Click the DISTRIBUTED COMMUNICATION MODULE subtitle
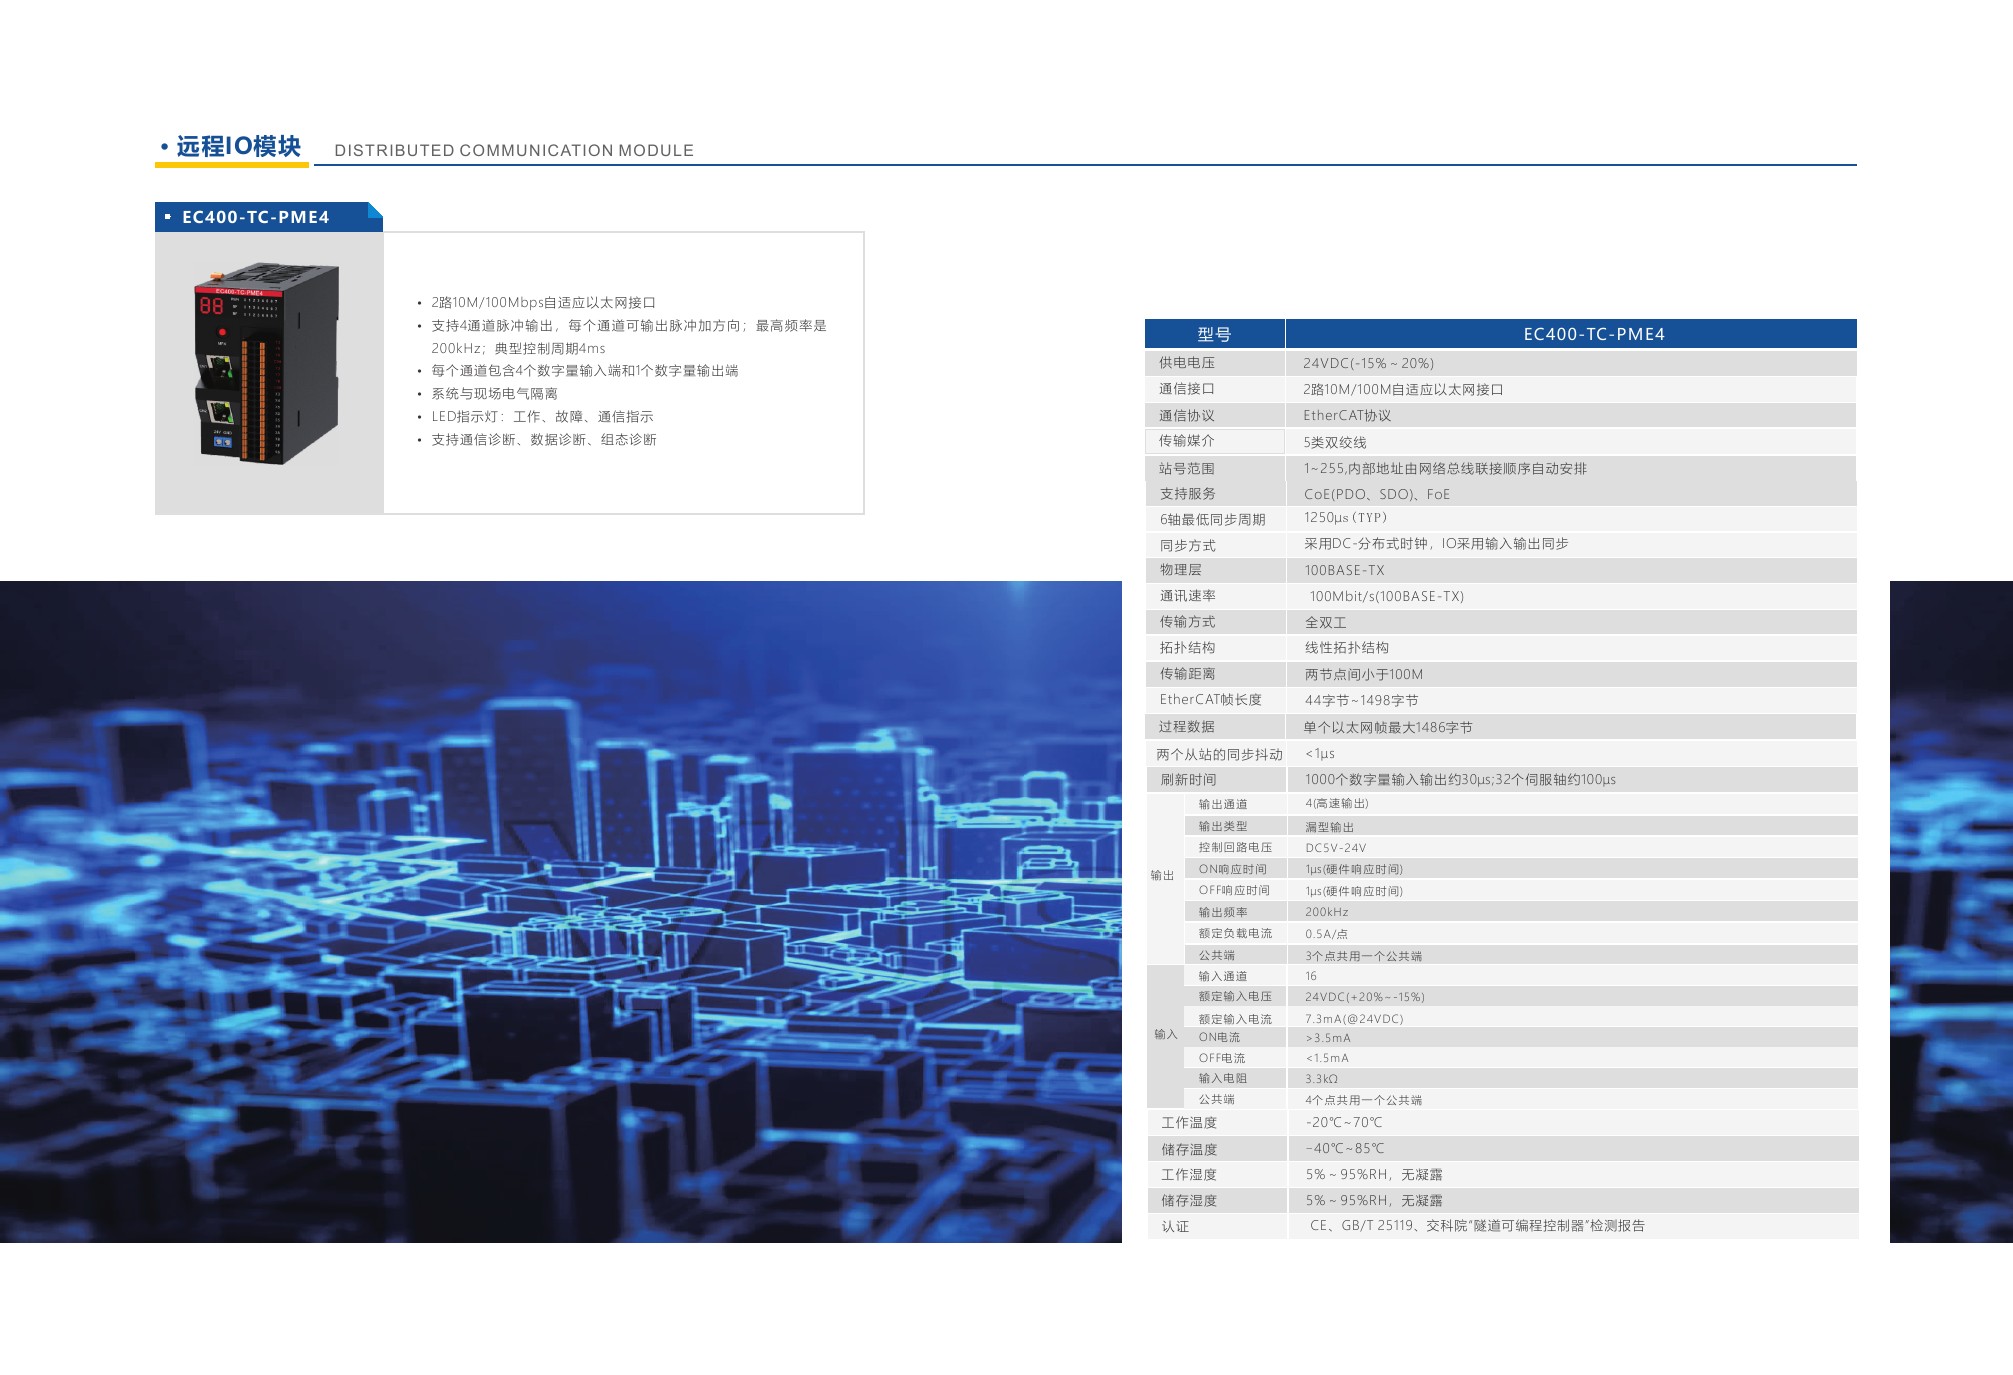 513,151
